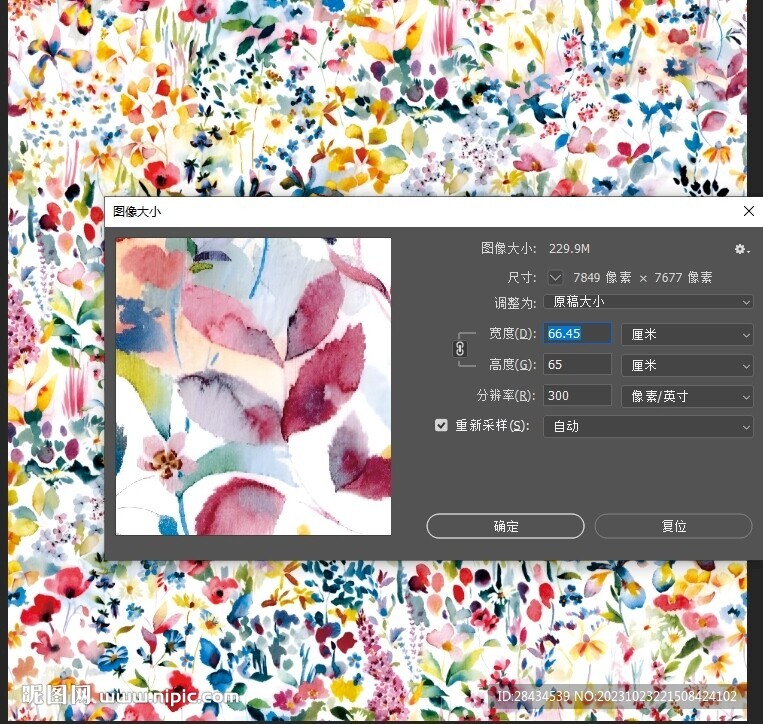The height and width of the screenshot is (724, 763).
Task: Click the 图像大小 dialog title bar
Action: [400, 211]
